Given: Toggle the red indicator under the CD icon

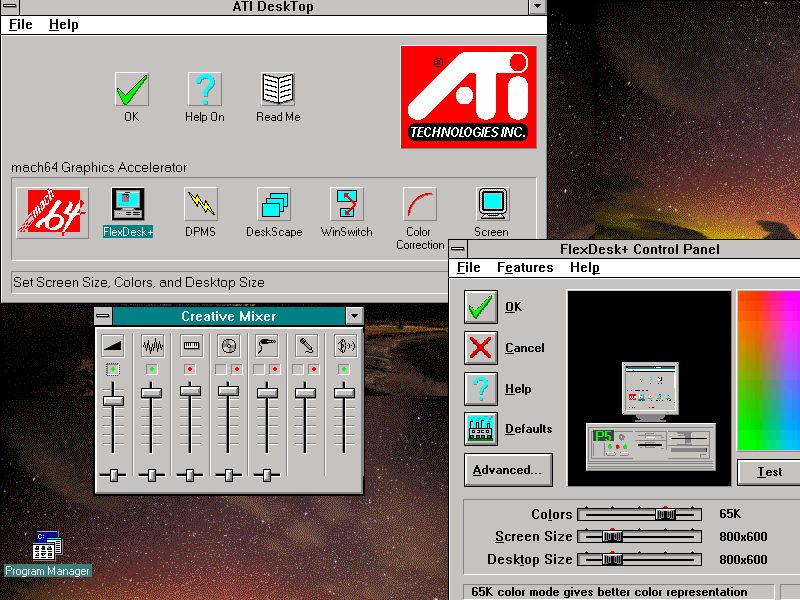Looking at the screenshot, I should click(236, 369).
